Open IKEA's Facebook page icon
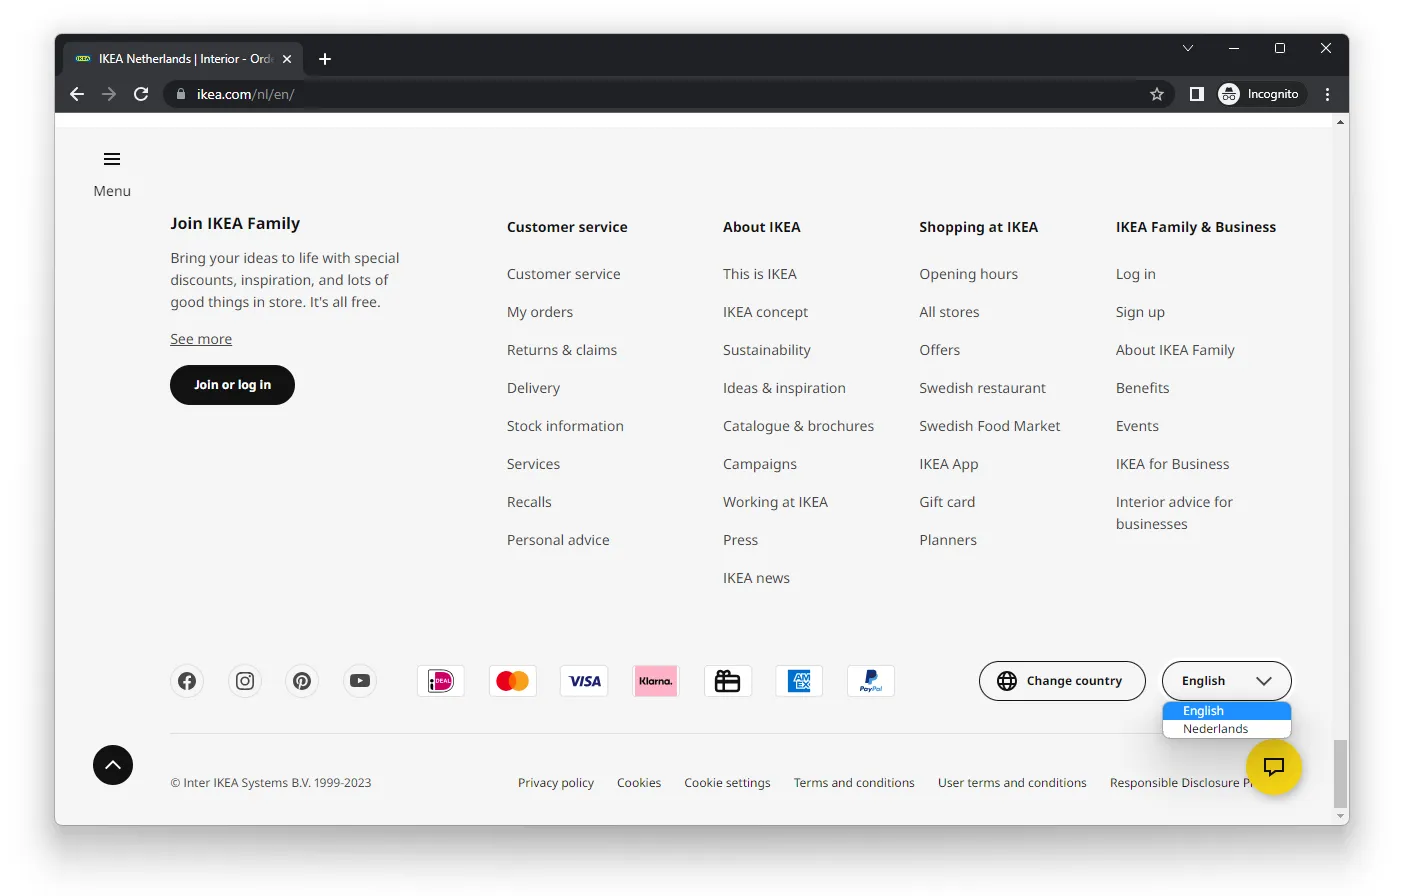 [187, 681]
